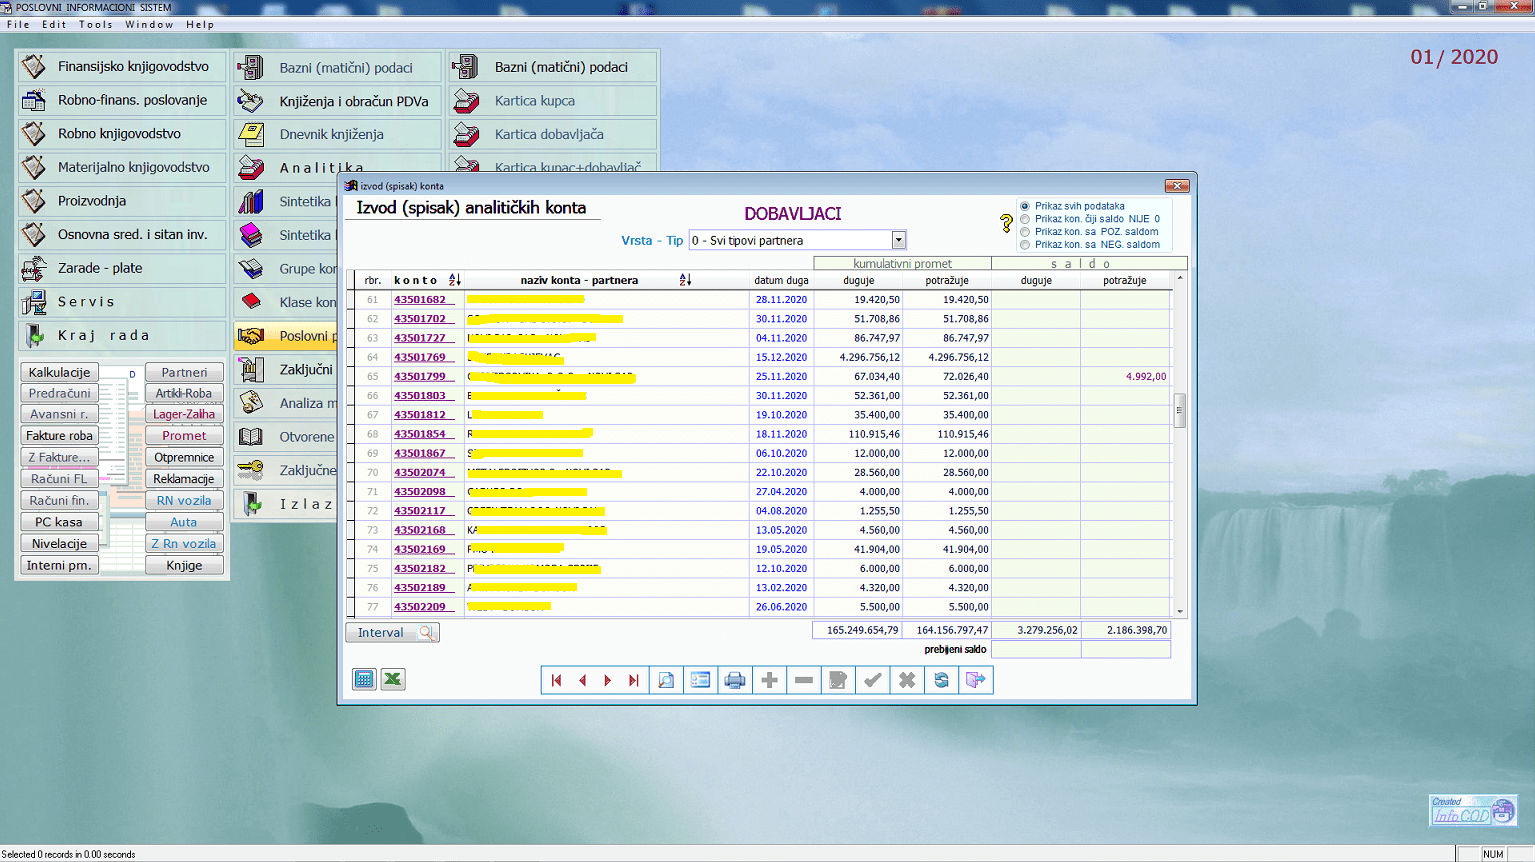This screenshot has width=1535, height=862.
Task: Click the Reklamacije shortcut button
Action: pos(184,479)
